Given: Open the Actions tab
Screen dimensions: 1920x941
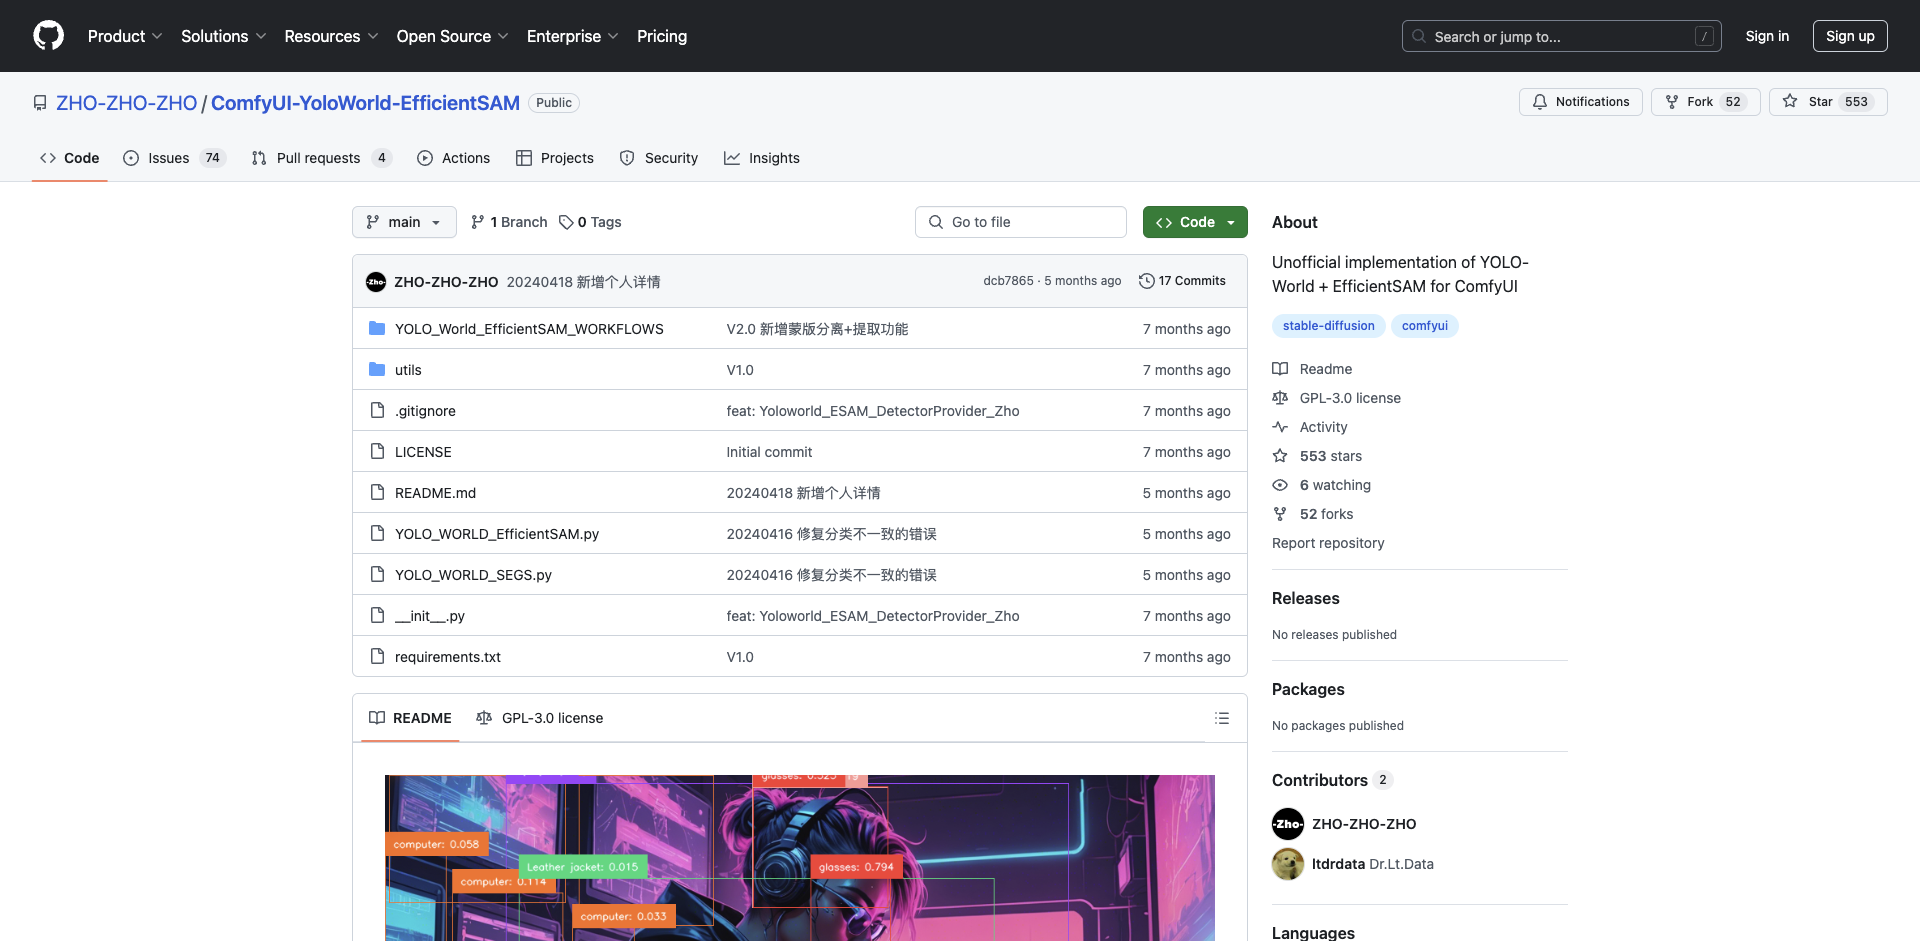Looking at the screenshot, I should tap(453, 158).
